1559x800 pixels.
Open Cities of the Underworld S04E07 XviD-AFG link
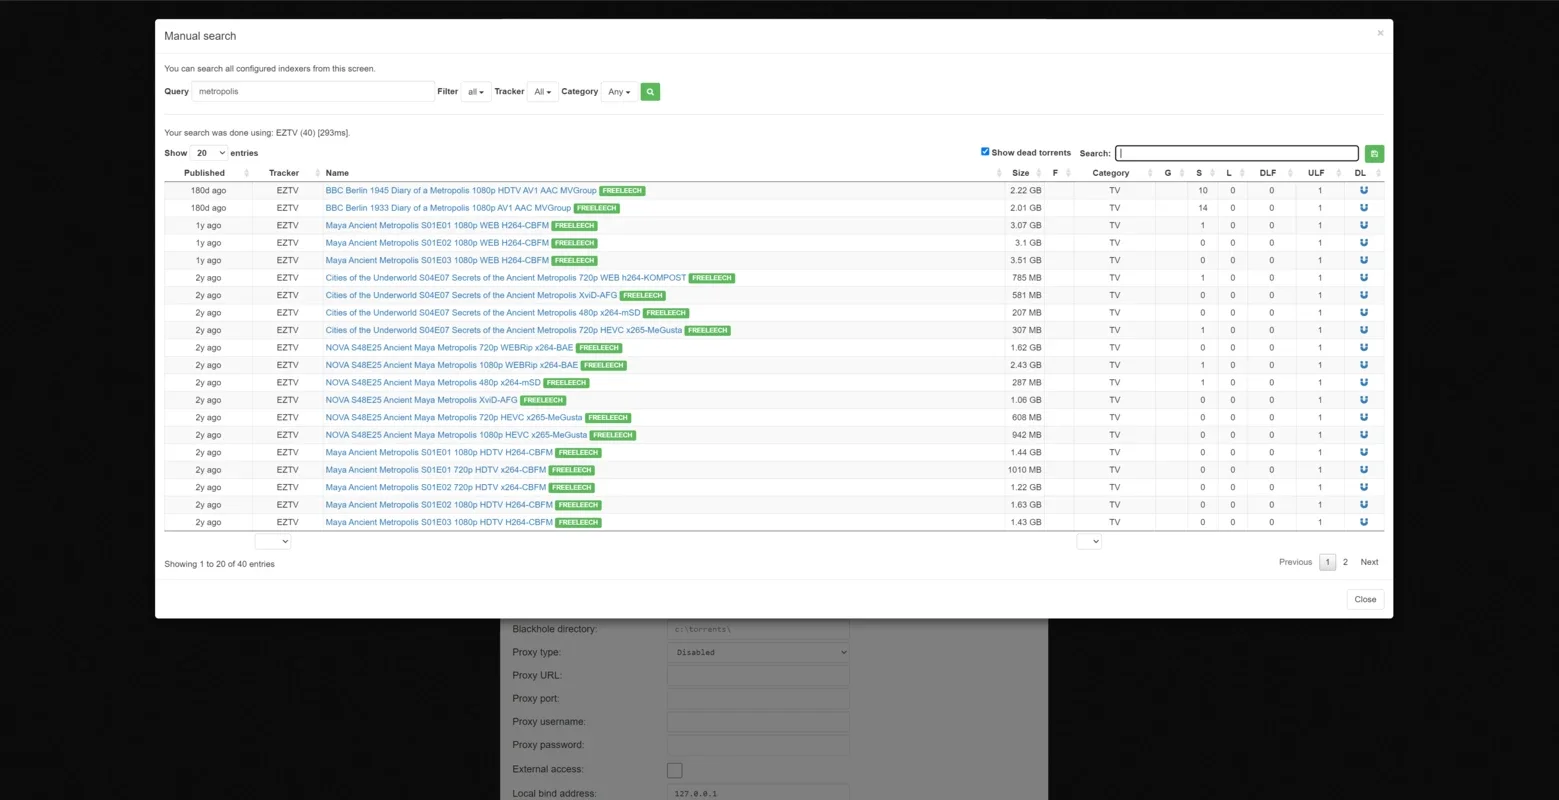pyautogui.click(x=471, y=295)
